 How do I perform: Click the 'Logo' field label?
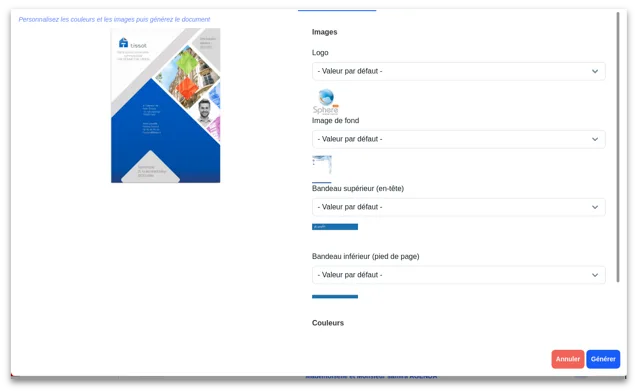[320, 53]
